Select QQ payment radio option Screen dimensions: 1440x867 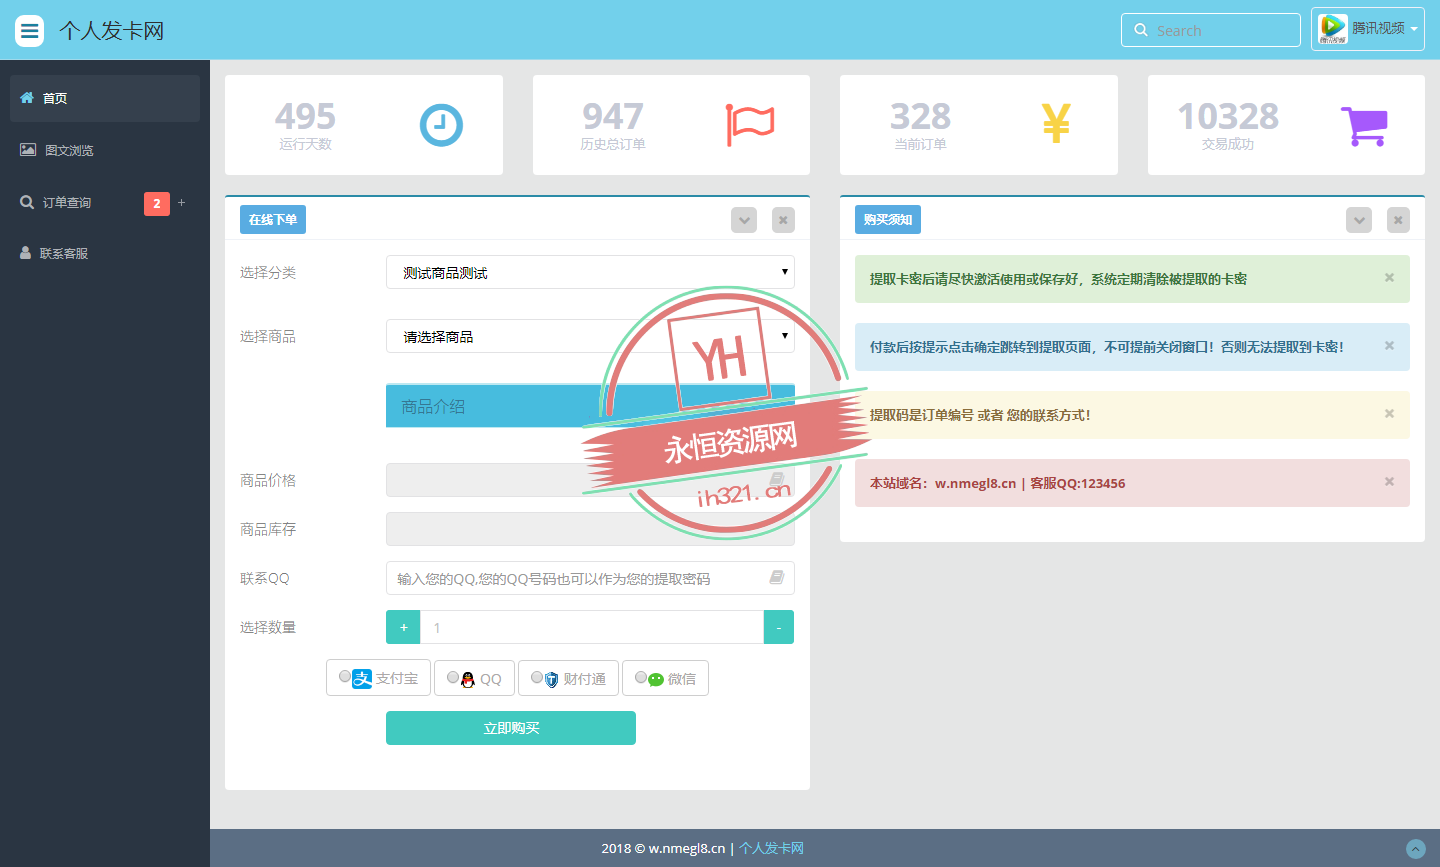pyautogui.click(x=453, y=677)
